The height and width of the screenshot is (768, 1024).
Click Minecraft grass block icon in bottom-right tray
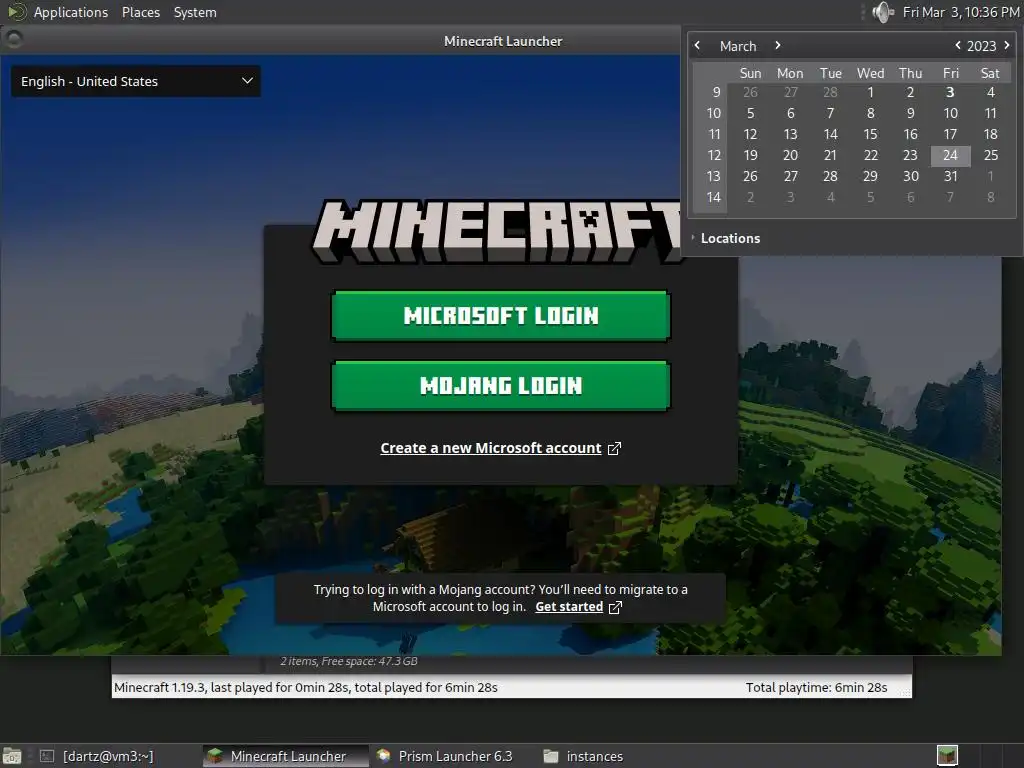click(947, 756)
